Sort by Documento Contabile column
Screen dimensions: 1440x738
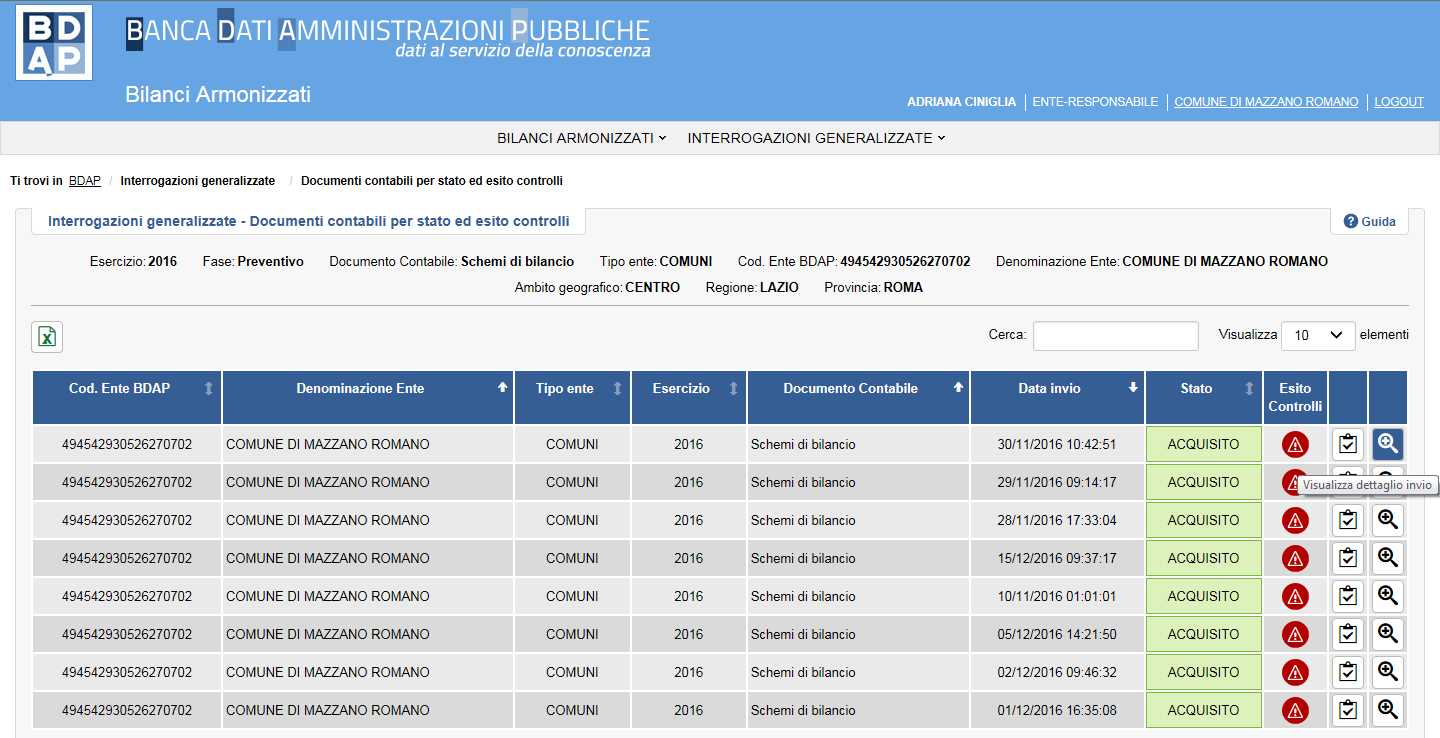(858, 397)
